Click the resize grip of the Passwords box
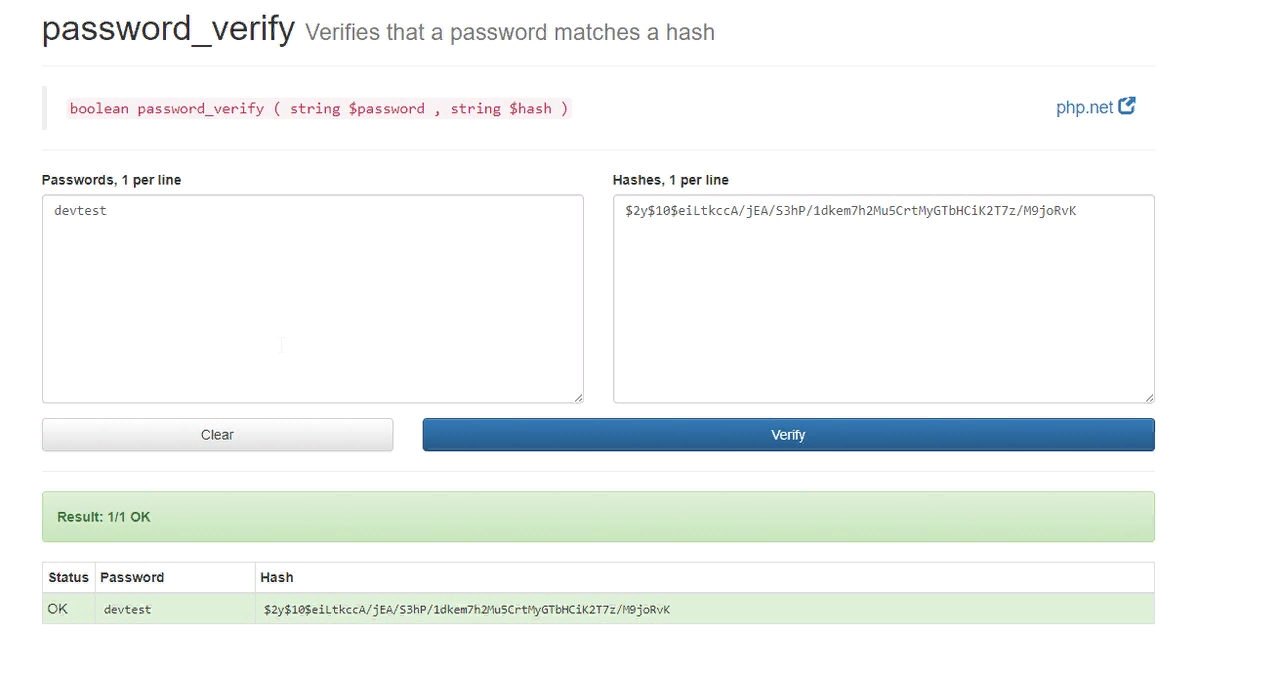 [578, 397]
